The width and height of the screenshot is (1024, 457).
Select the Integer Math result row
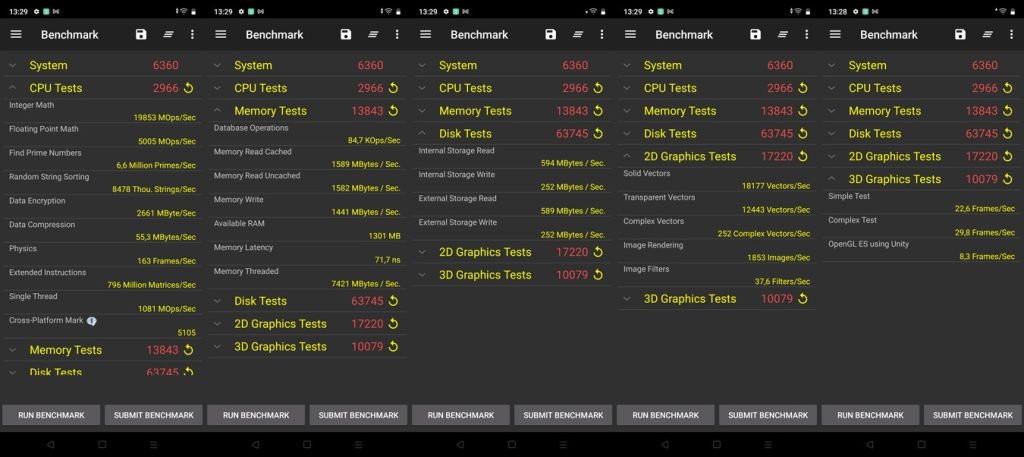point(103,111)
